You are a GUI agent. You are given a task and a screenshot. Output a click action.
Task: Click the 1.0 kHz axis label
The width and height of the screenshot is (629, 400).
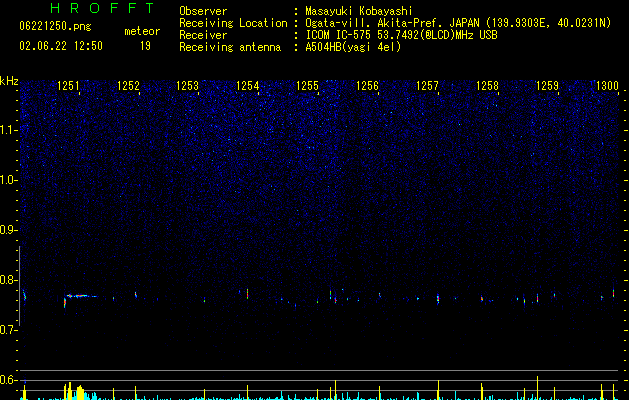pyautogui.click(x=8, y=180)
